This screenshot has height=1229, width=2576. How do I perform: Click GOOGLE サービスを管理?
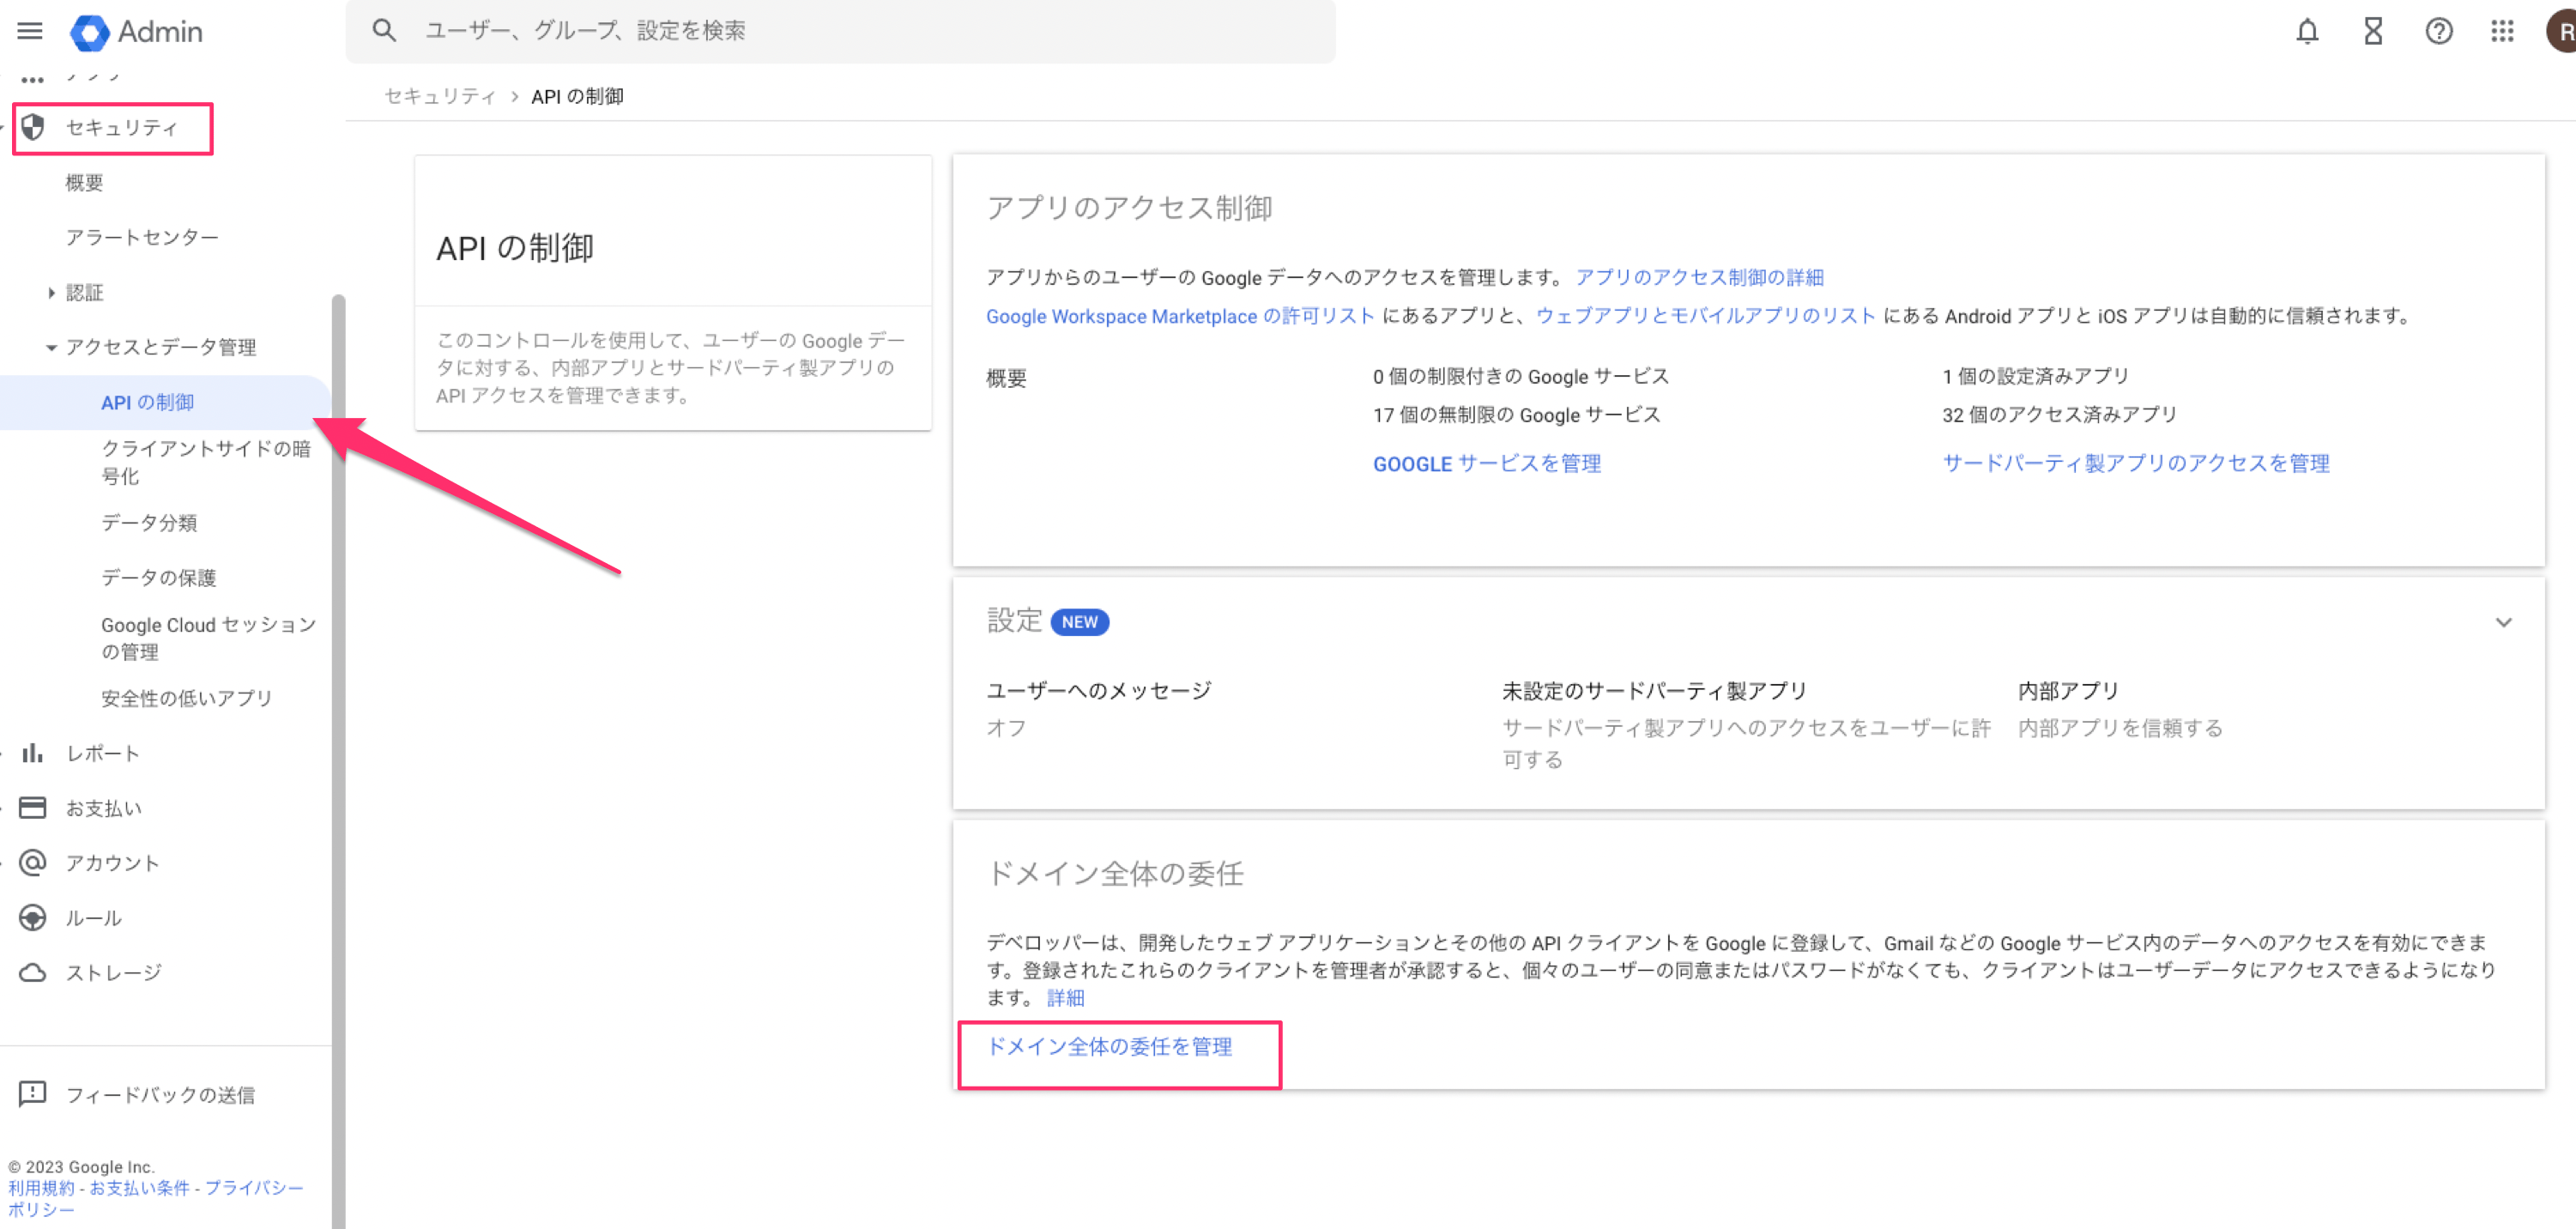1486,463
